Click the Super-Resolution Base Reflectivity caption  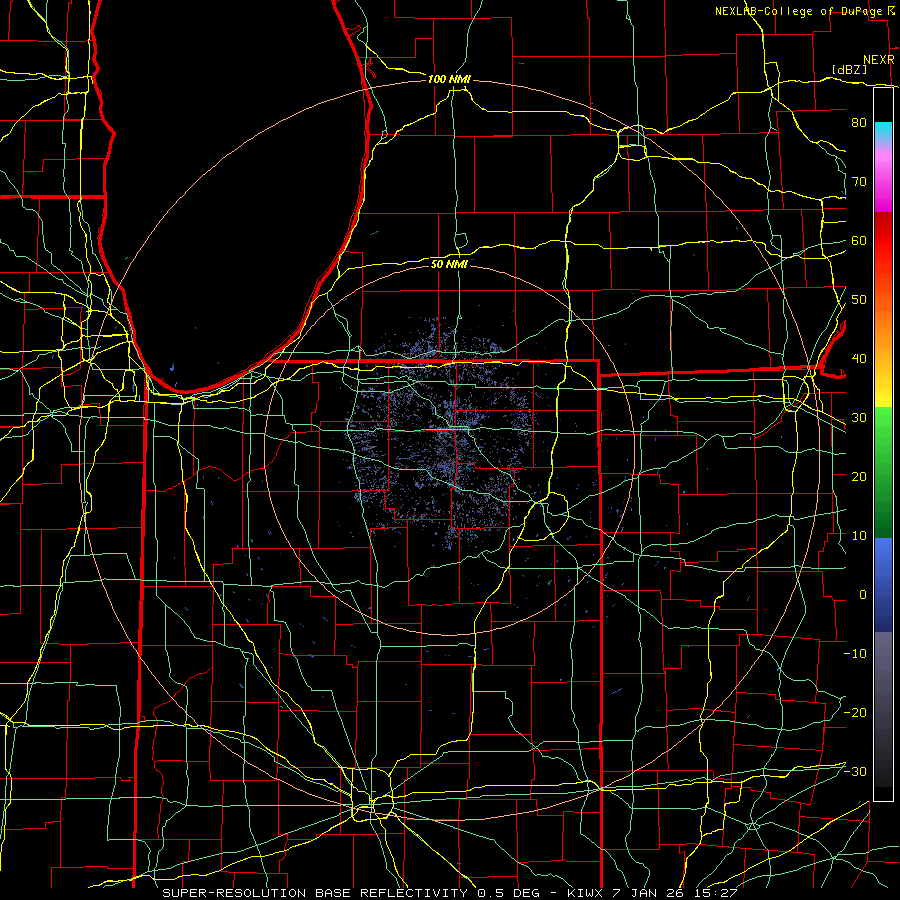point(449,893)
